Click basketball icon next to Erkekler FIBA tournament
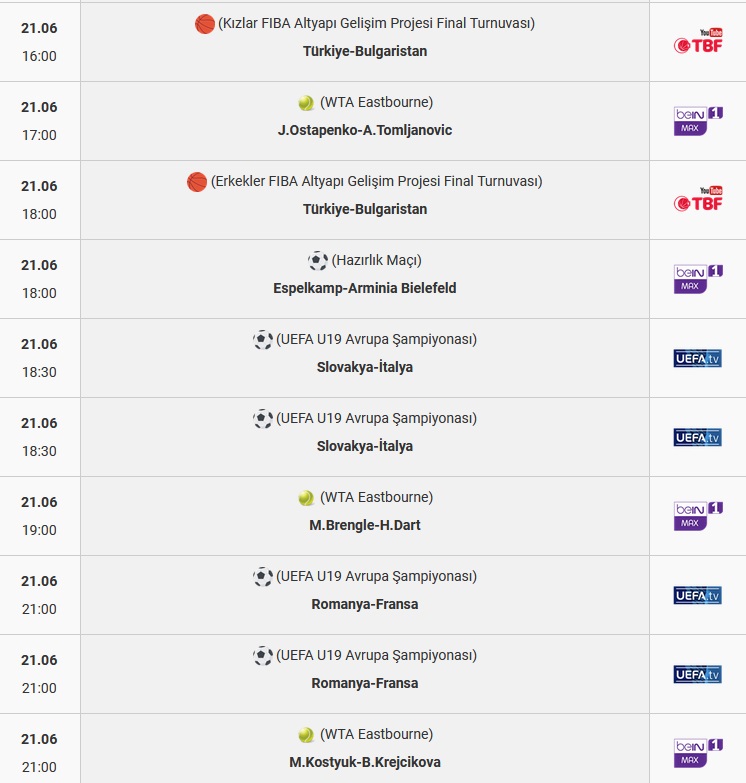Image resolution: width=746 pixels, height=783 pixels. [x=197, y=182]
